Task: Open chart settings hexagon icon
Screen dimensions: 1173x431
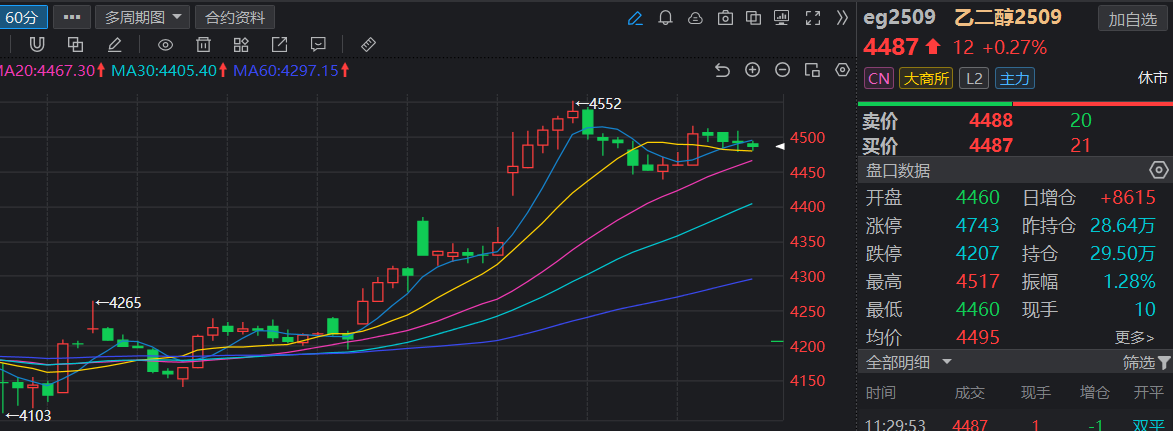Action: point(842,70)
